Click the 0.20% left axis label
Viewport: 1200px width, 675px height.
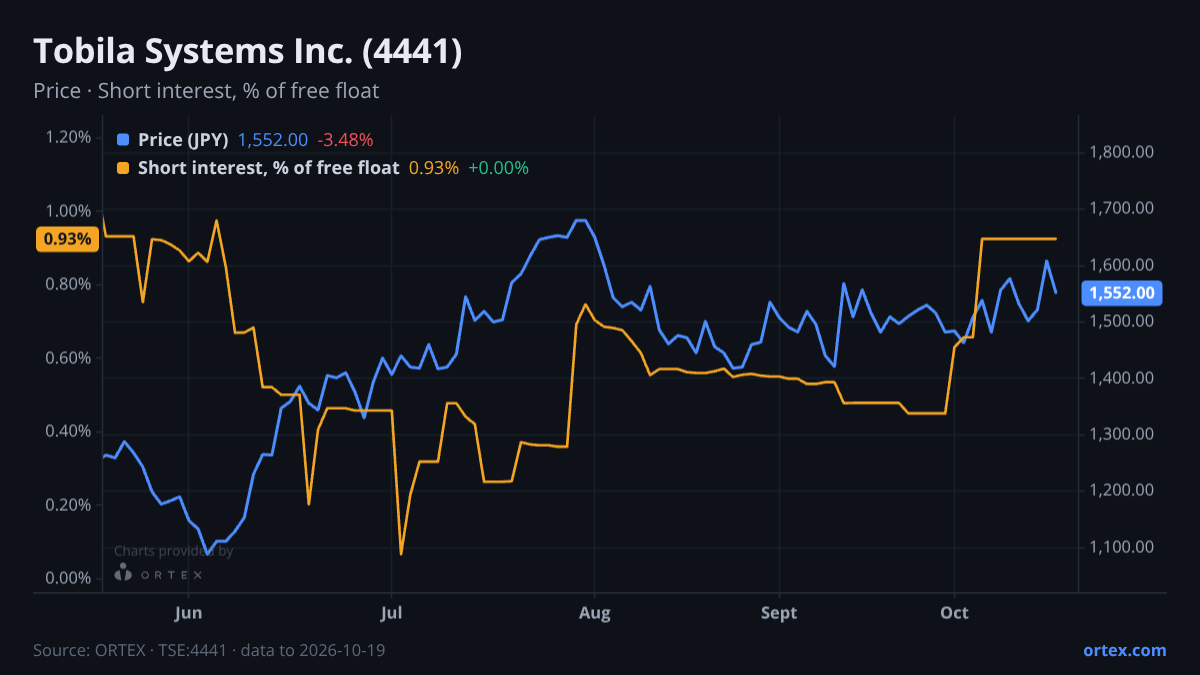click(69, 505)
